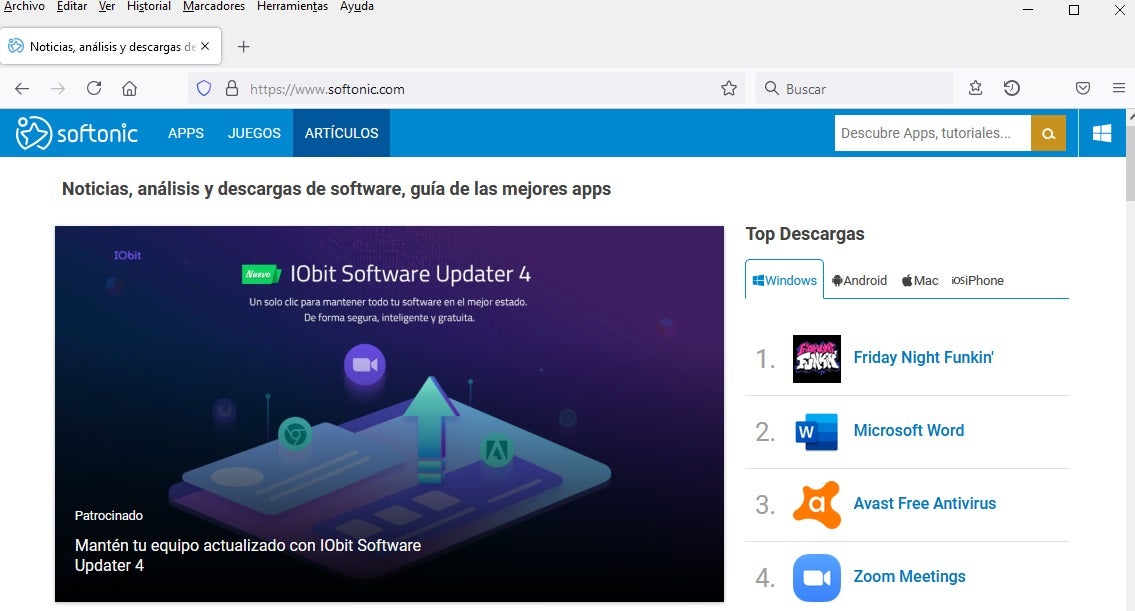
Task: Open the Zoom Meetings link
Action: (x=909, y=576)
